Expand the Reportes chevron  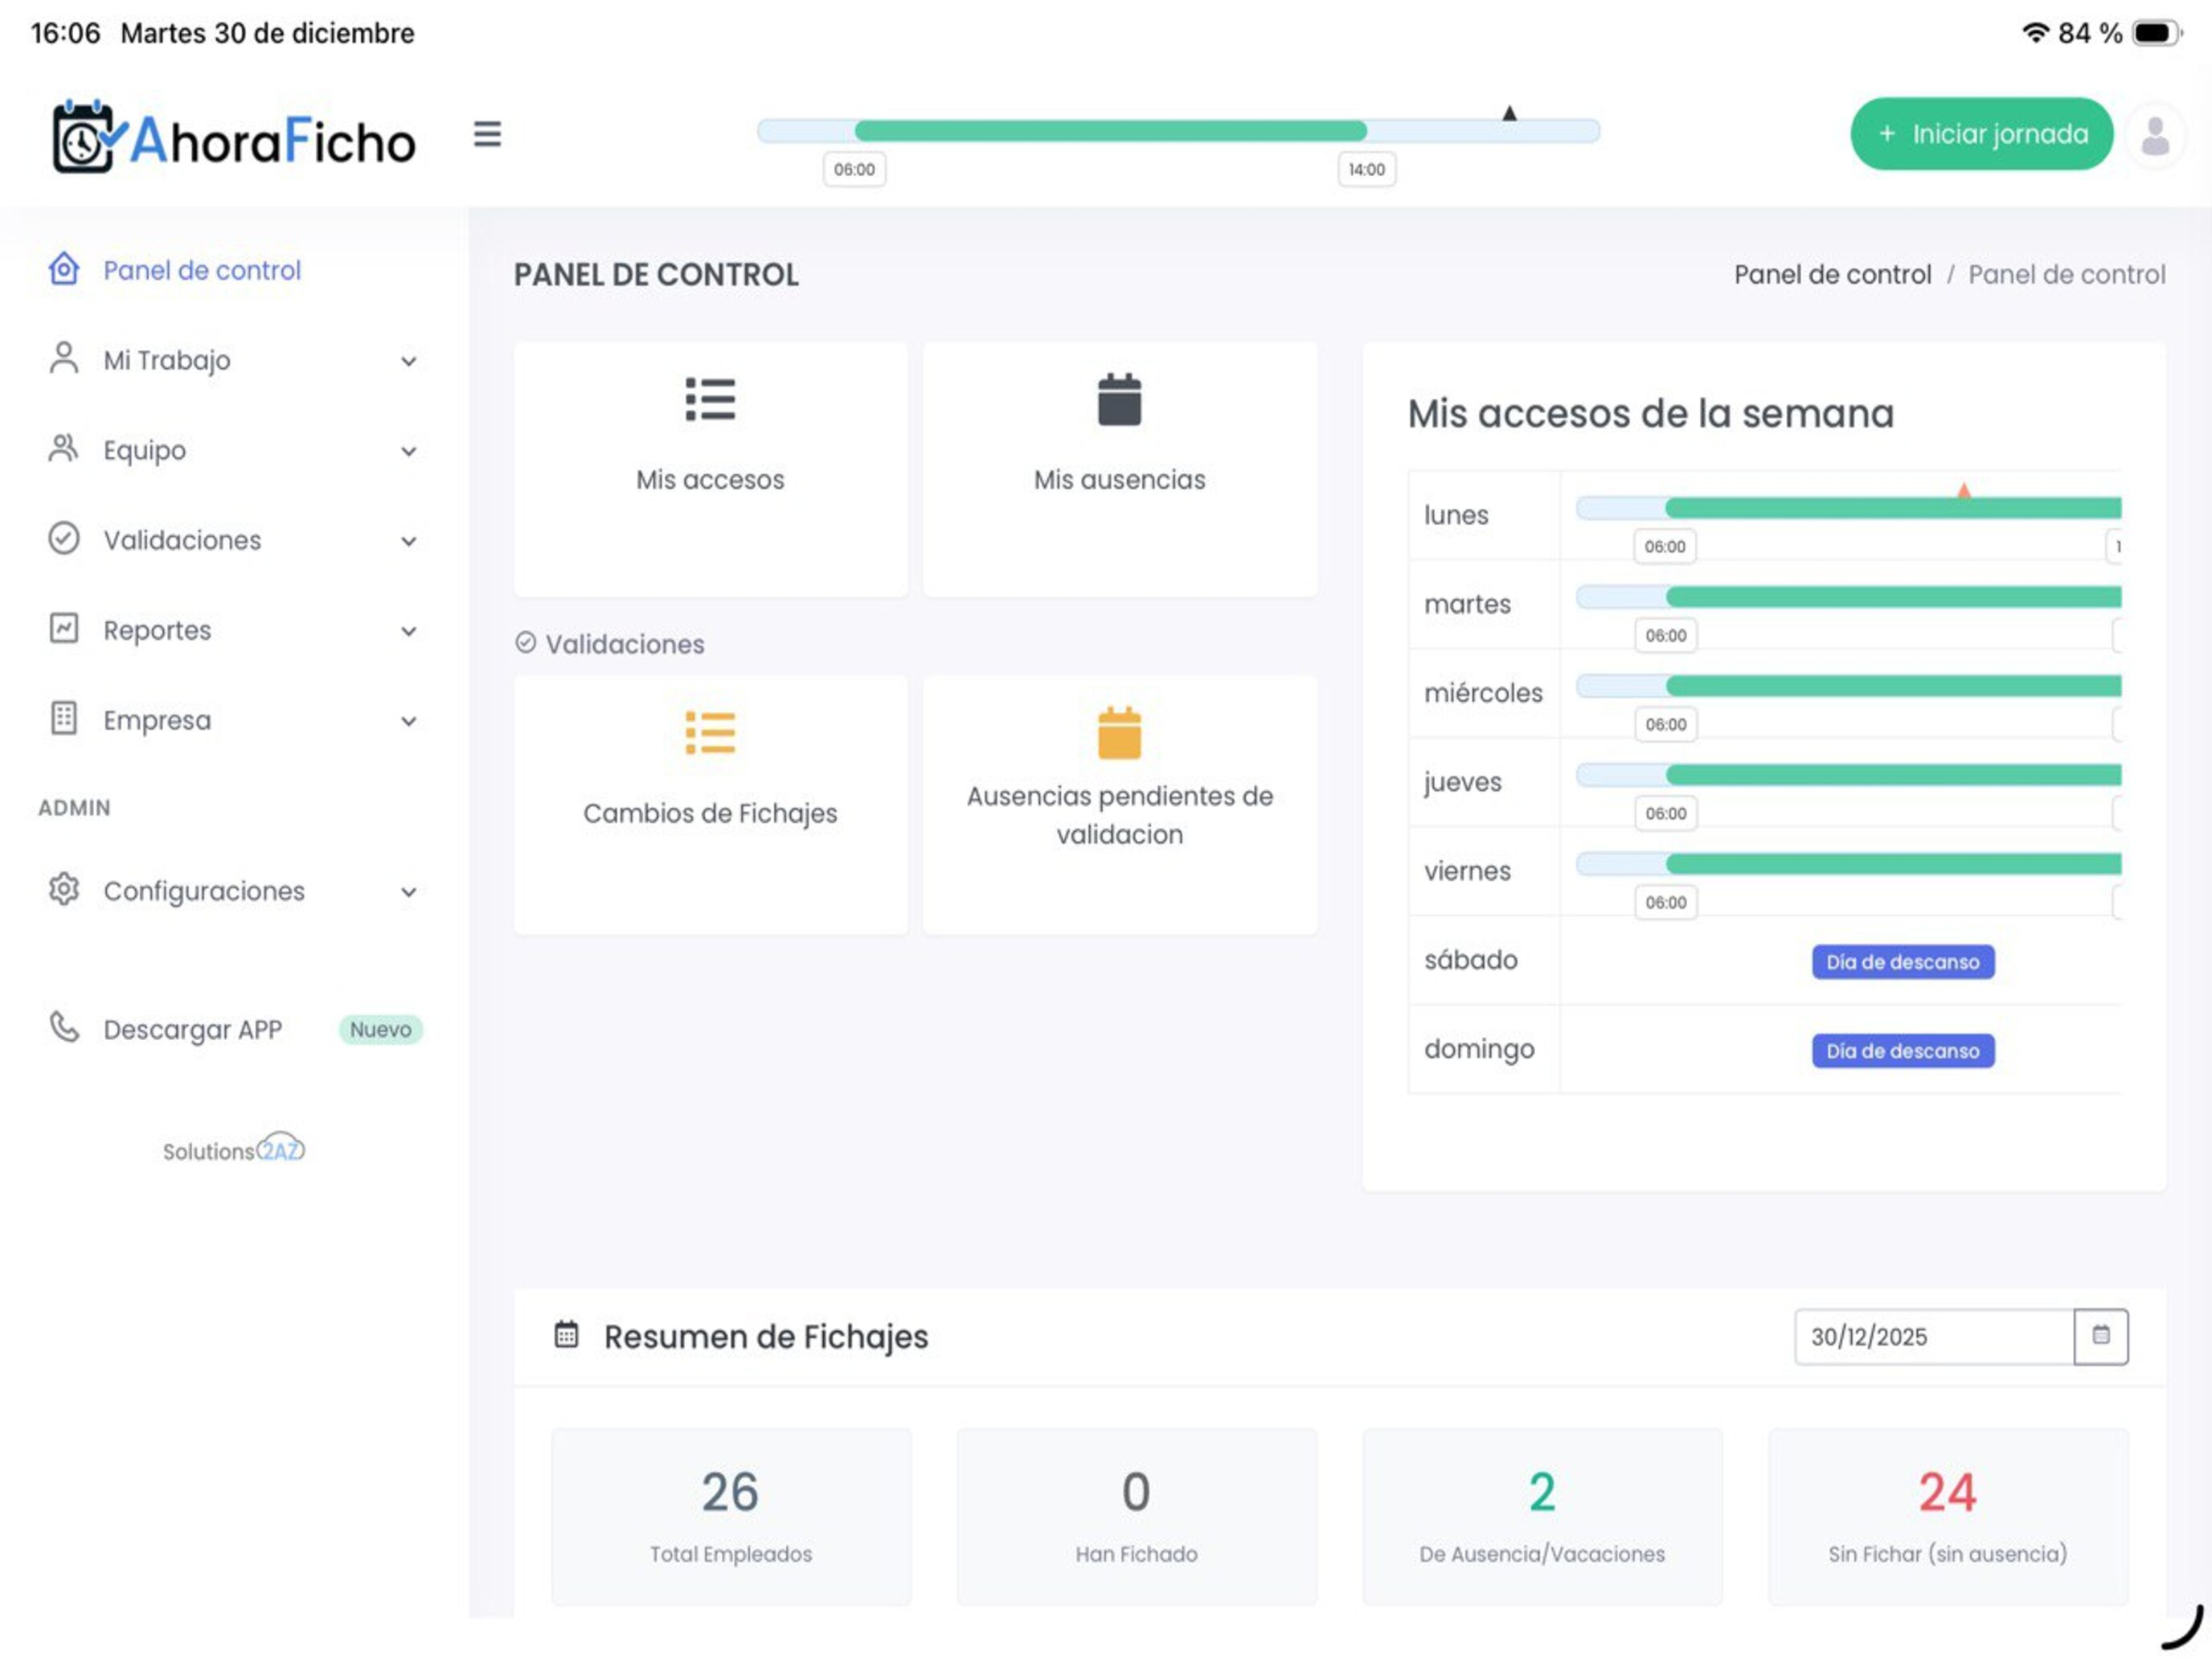(x=408, y=631)
